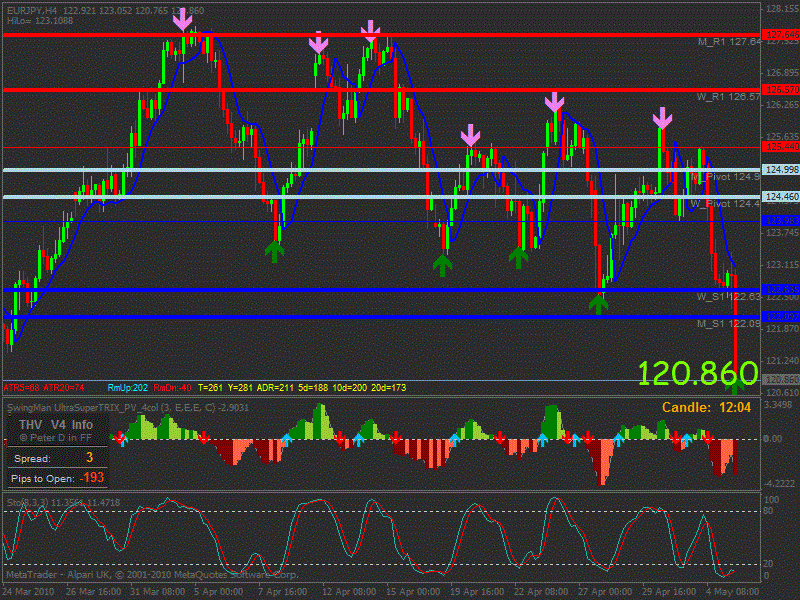Click the W_Pivot 124.4 level label

[725, 204]
